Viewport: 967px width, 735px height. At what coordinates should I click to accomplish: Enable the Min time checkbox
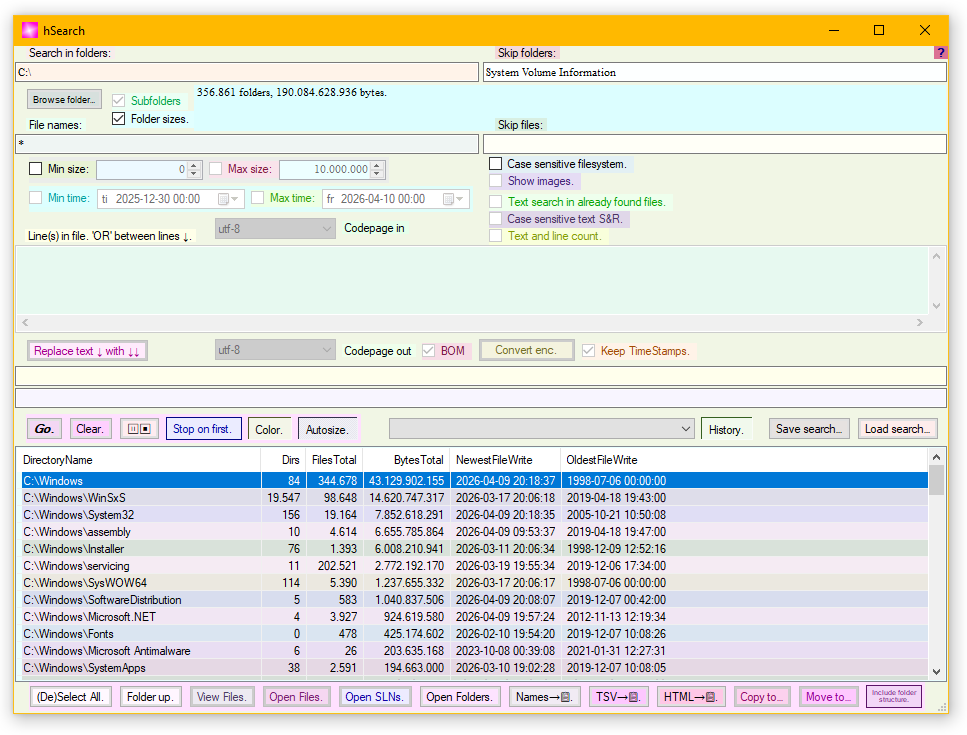36,198
